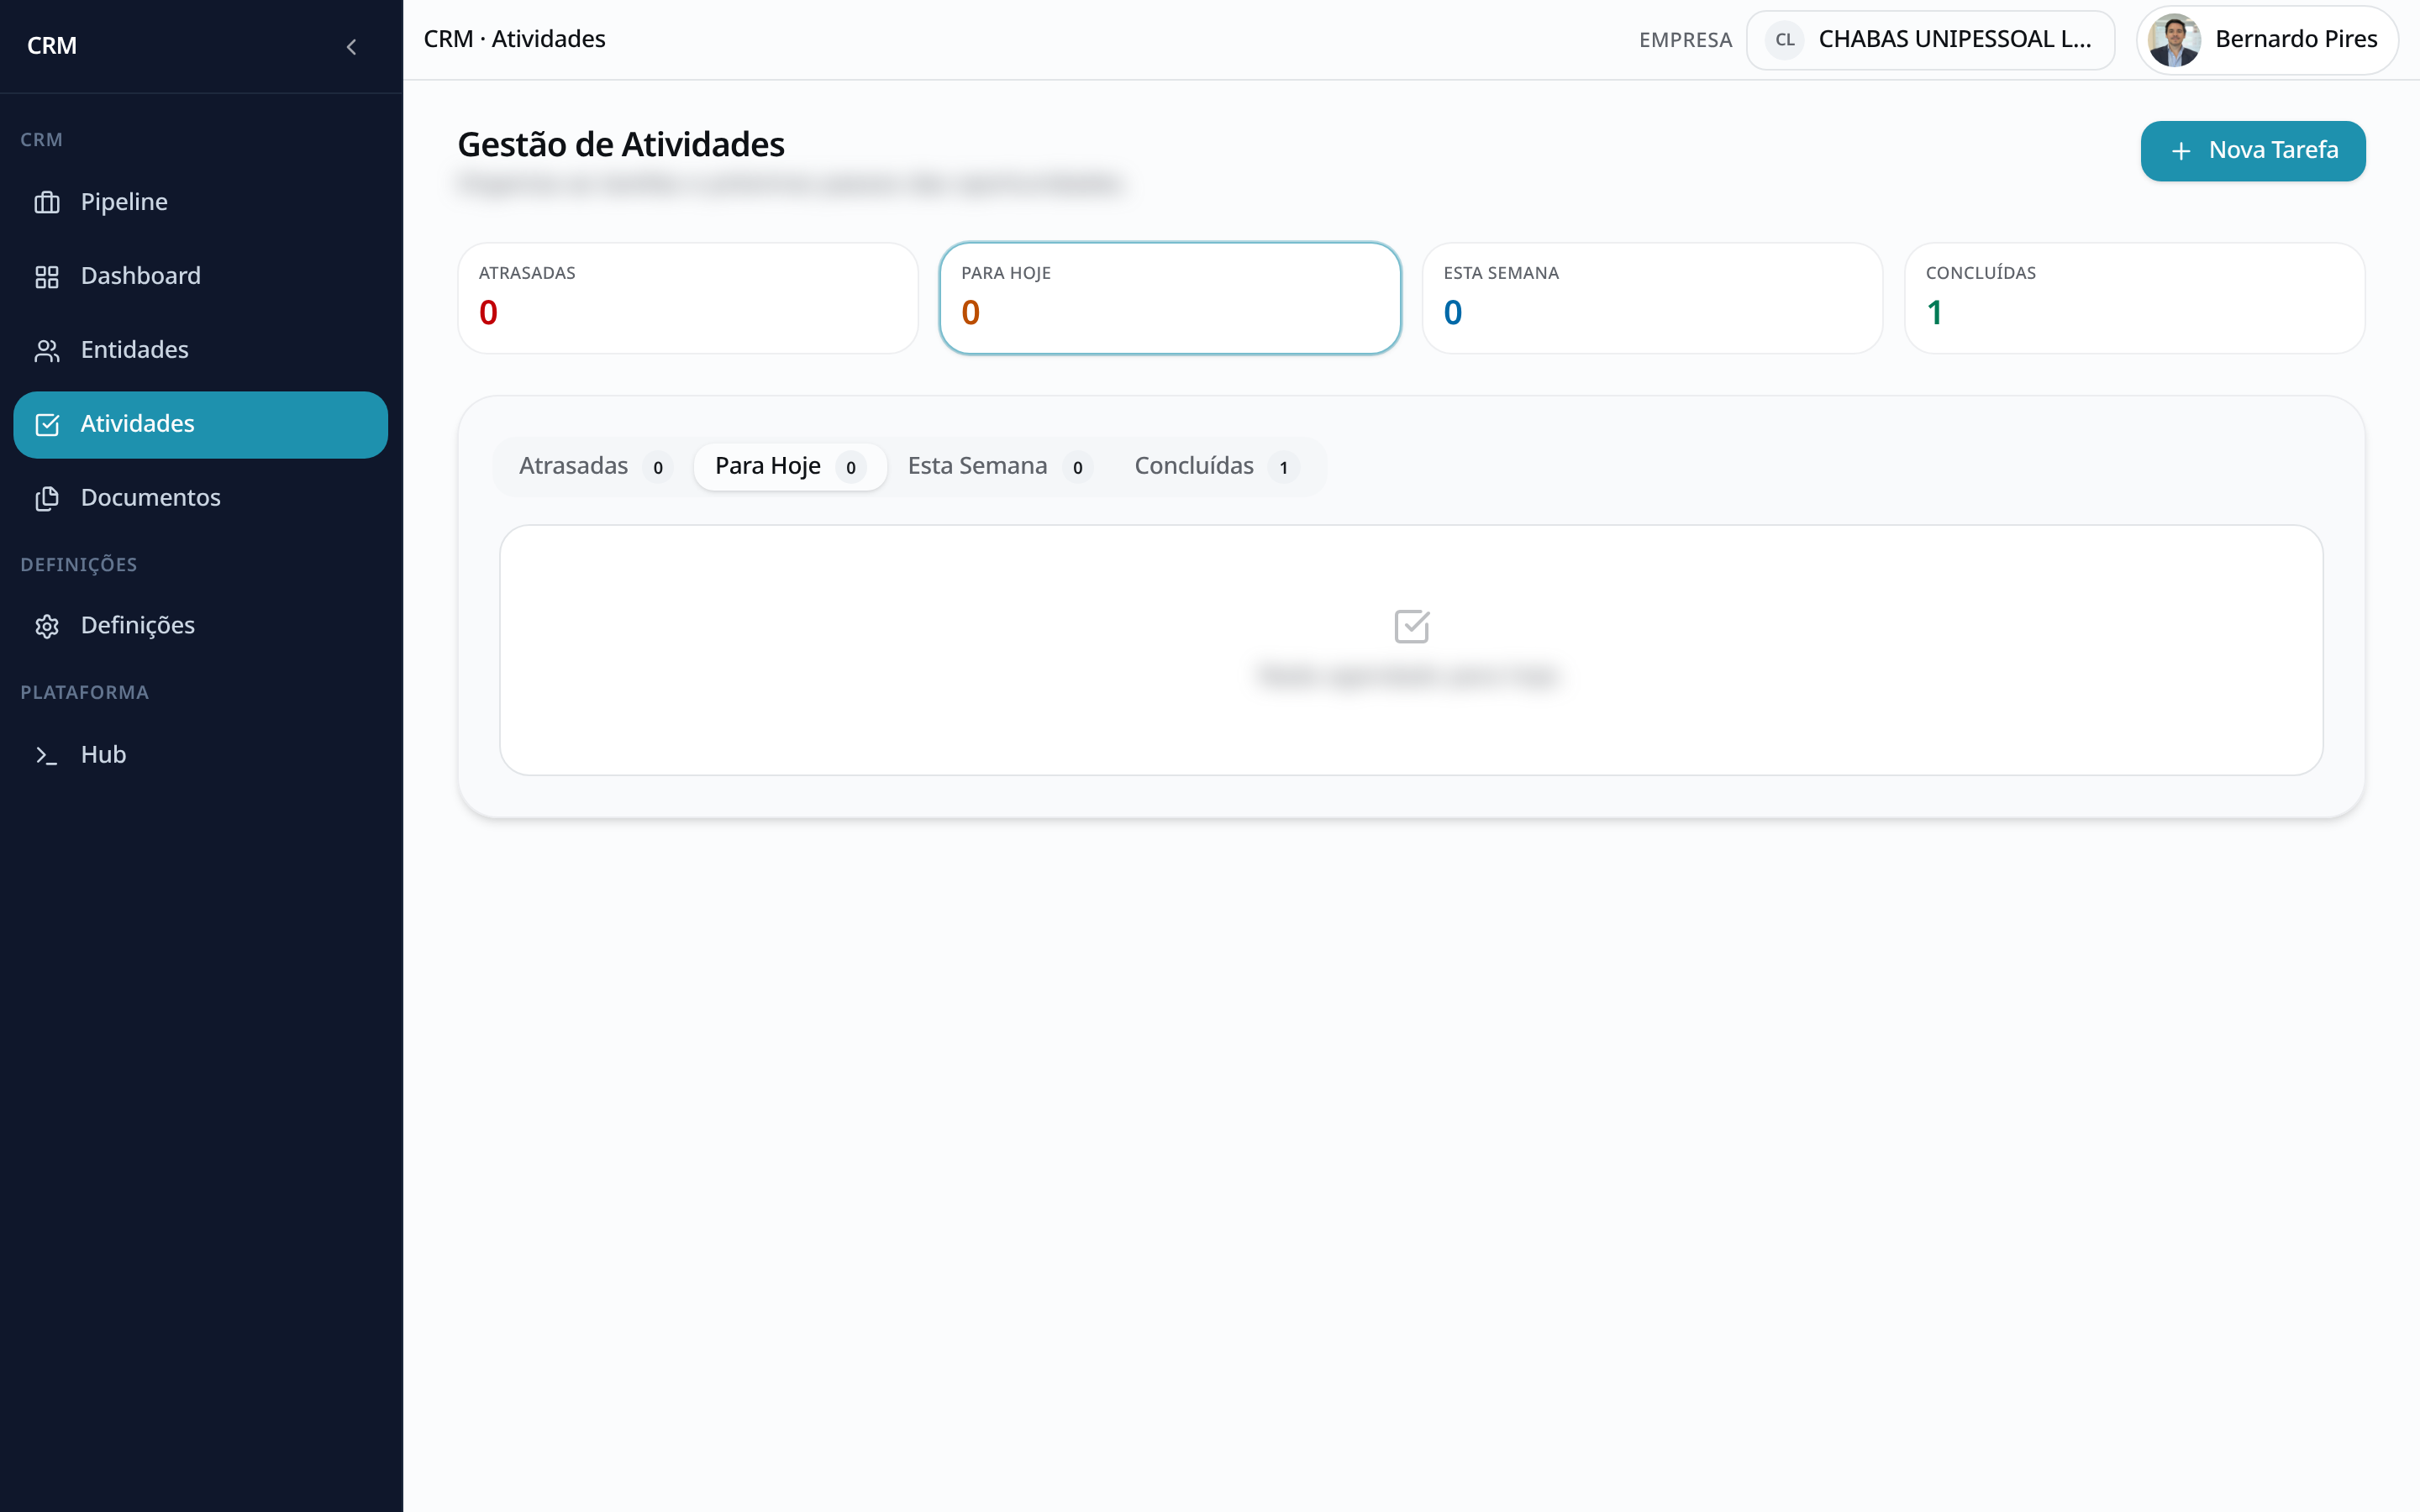Click Bernardo Pires profile avatar photo
This screenshot has height=1512, width=2420.
coord(2174,40)
